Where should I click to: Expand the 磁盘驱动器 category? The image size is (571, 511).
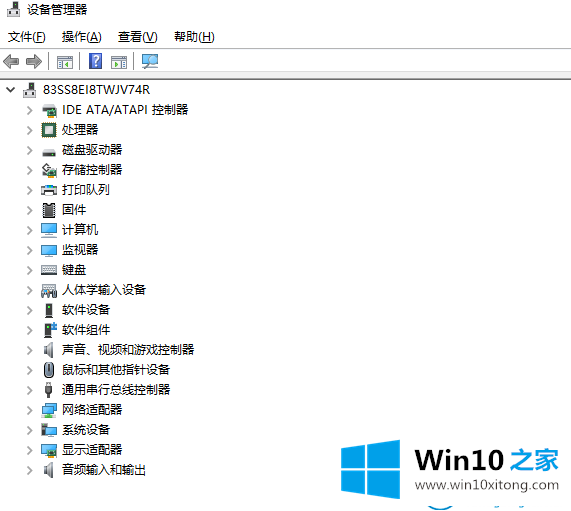click(30, 150)
